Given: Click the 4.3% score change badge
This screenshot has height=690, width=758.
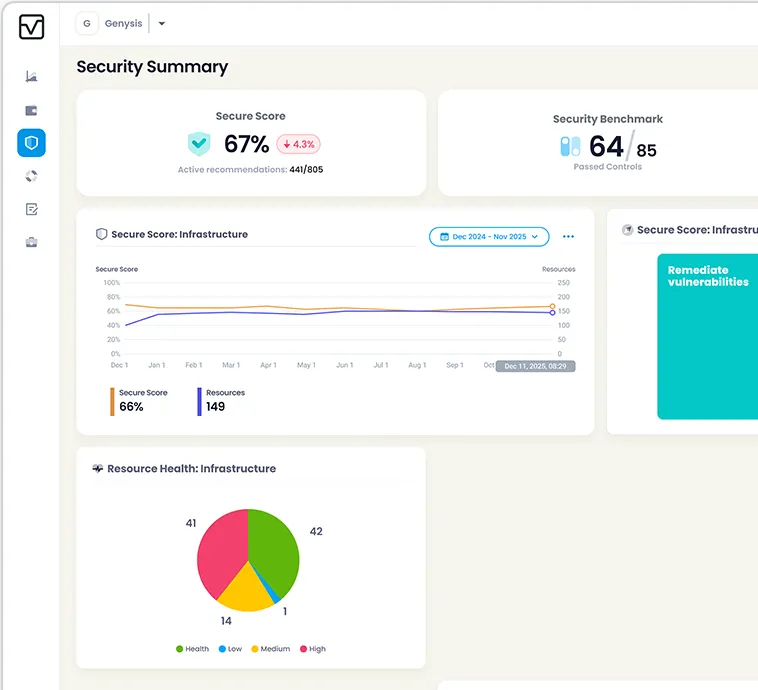Looking at the screenshot, I should pos(298,144).
